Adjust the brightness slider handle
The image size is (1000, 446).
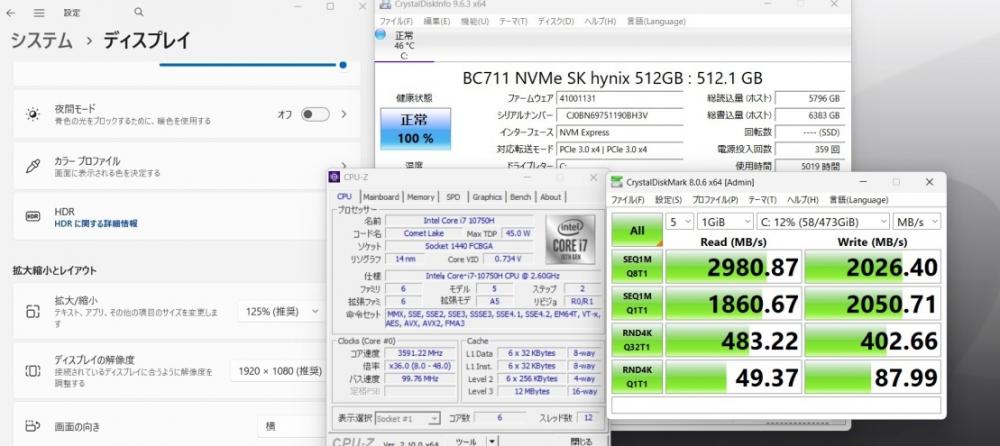(343, 64)
